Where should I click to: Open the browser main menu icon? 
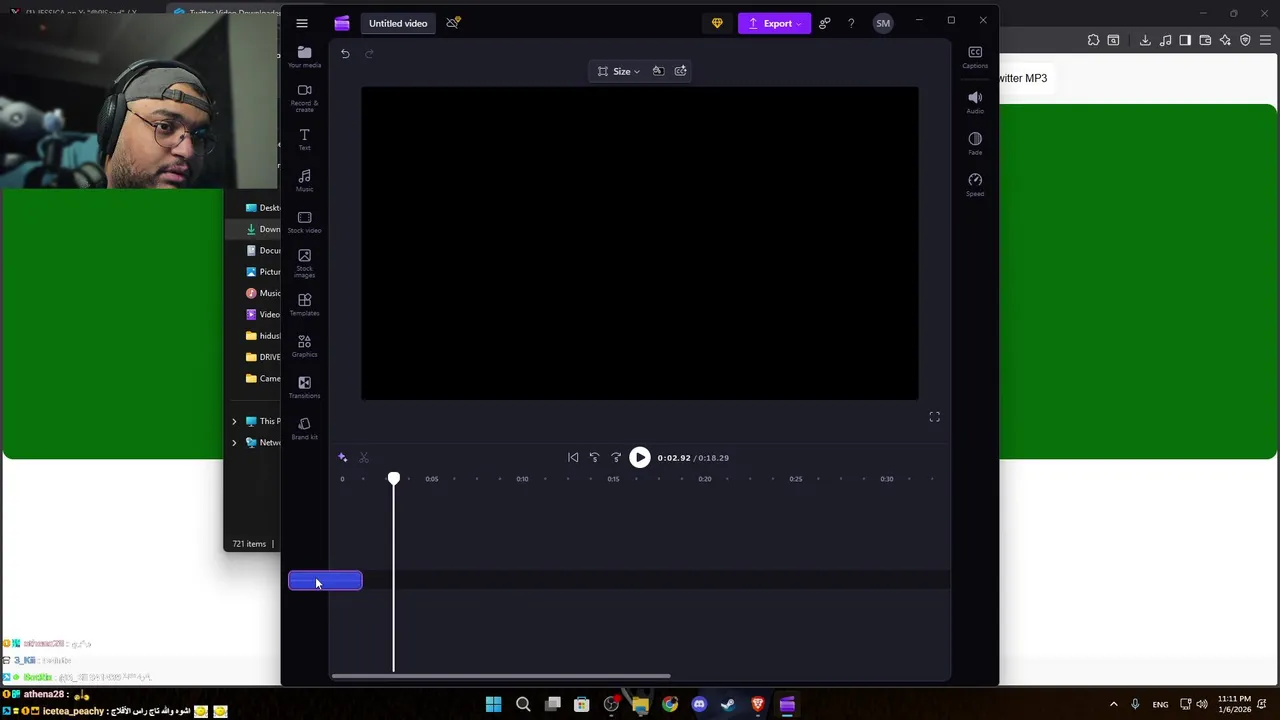1265,40
